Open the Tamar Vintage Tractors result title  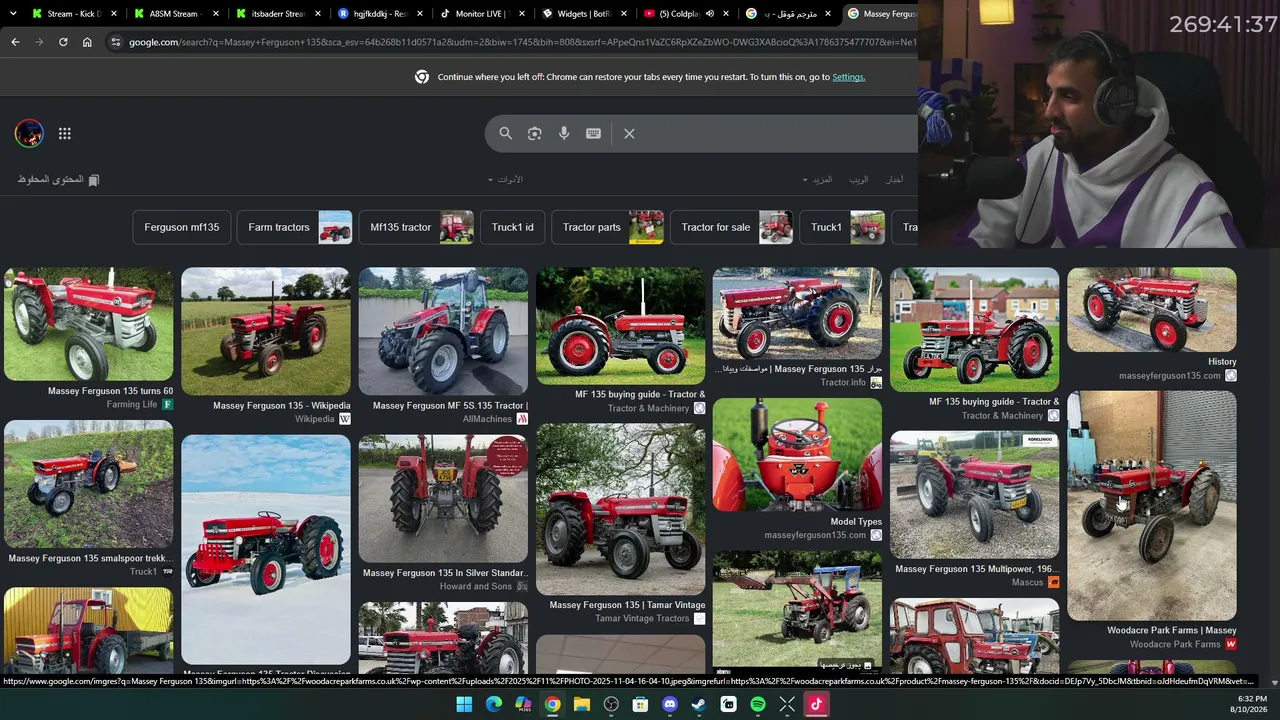(627, 605)
